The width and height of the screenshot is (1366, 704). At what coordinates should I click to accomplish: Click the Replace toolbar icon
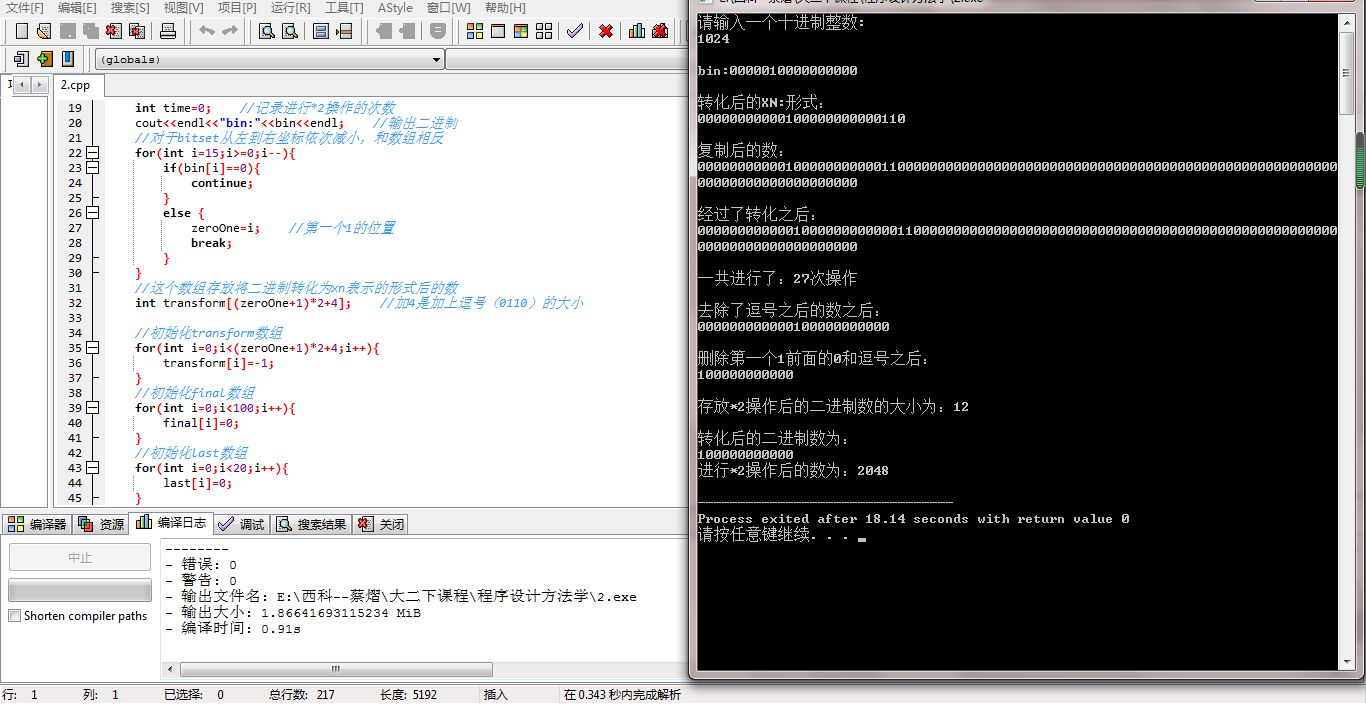[x=290, y=31]
